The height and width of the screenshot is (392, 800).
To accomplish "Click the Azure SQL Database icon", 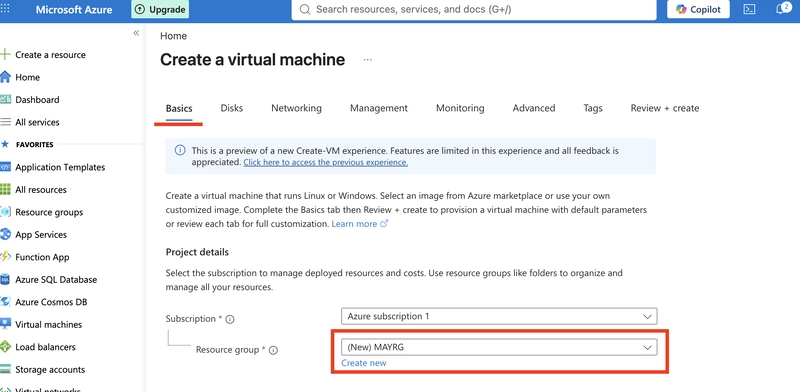I will tap(5, 279).
